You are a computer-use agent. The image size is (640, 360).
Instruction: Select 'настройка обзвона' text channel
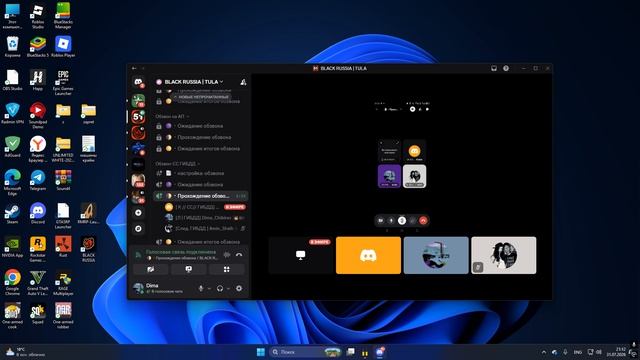coord(201,173)
